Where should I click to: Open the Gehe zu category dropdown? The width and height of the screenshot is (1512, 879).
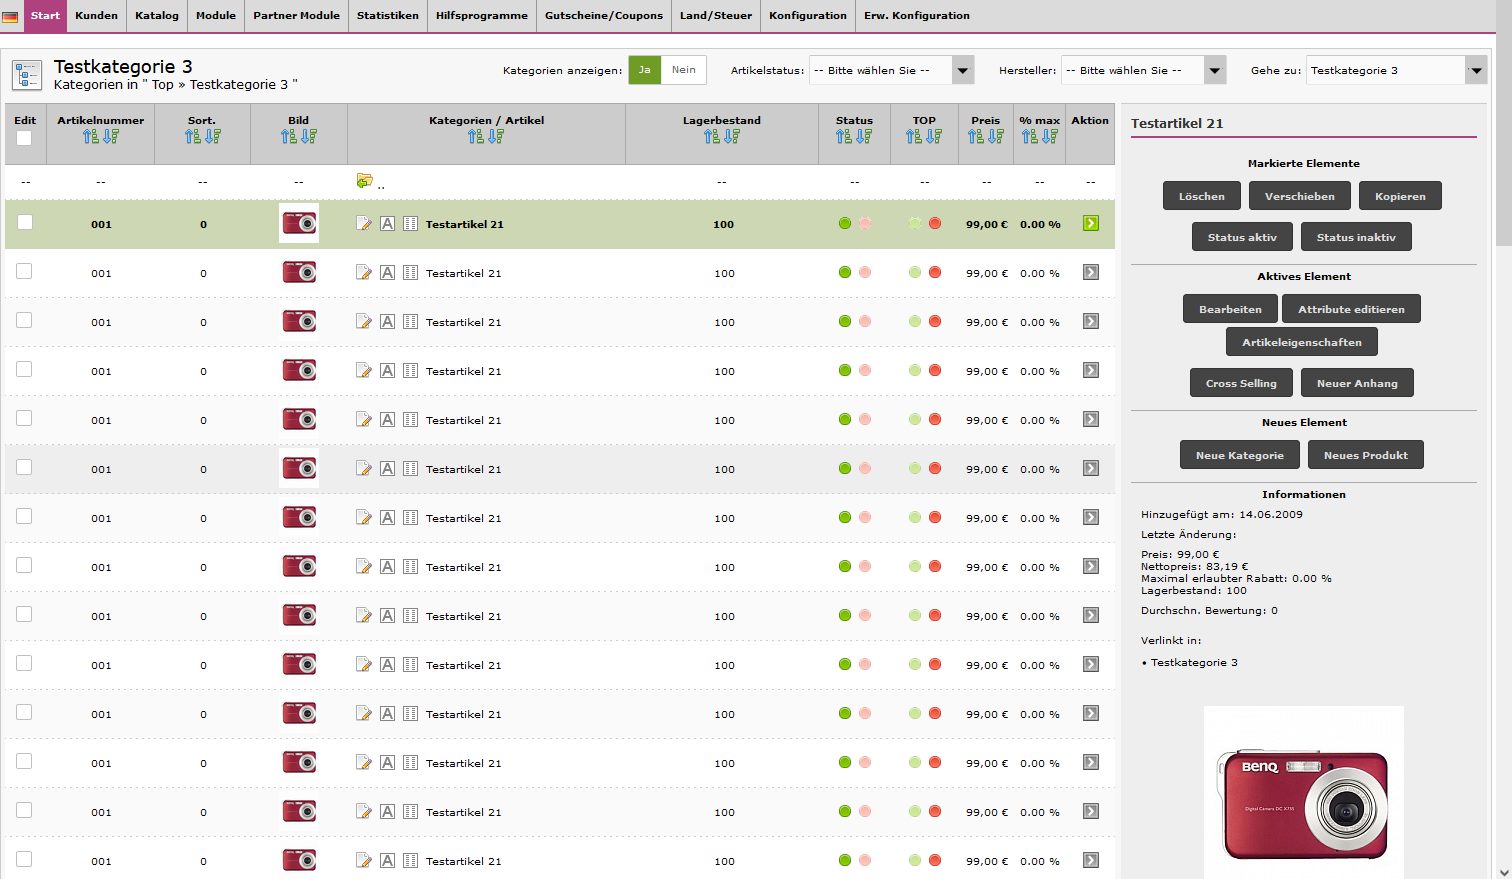pos(1396,70)
